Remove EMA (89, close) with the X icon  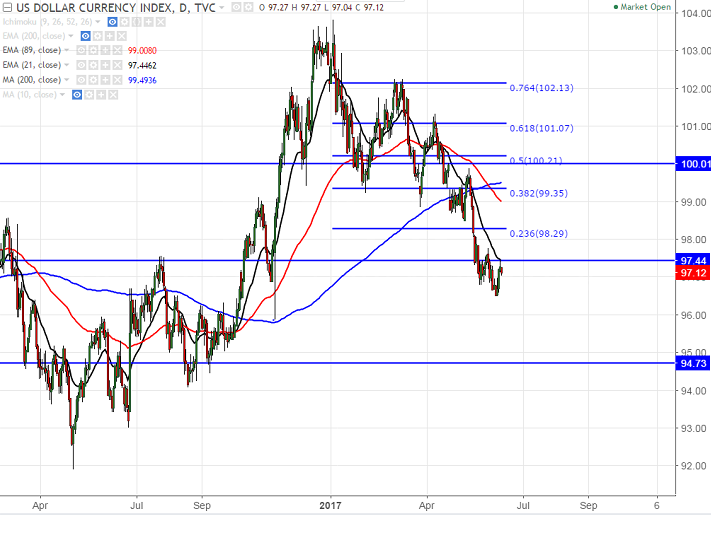click(117, 50)
